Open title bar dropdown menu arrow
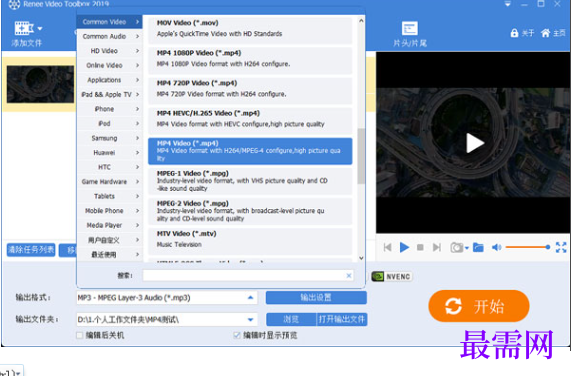The image size is (572, 376). click(x=507, y=4)
